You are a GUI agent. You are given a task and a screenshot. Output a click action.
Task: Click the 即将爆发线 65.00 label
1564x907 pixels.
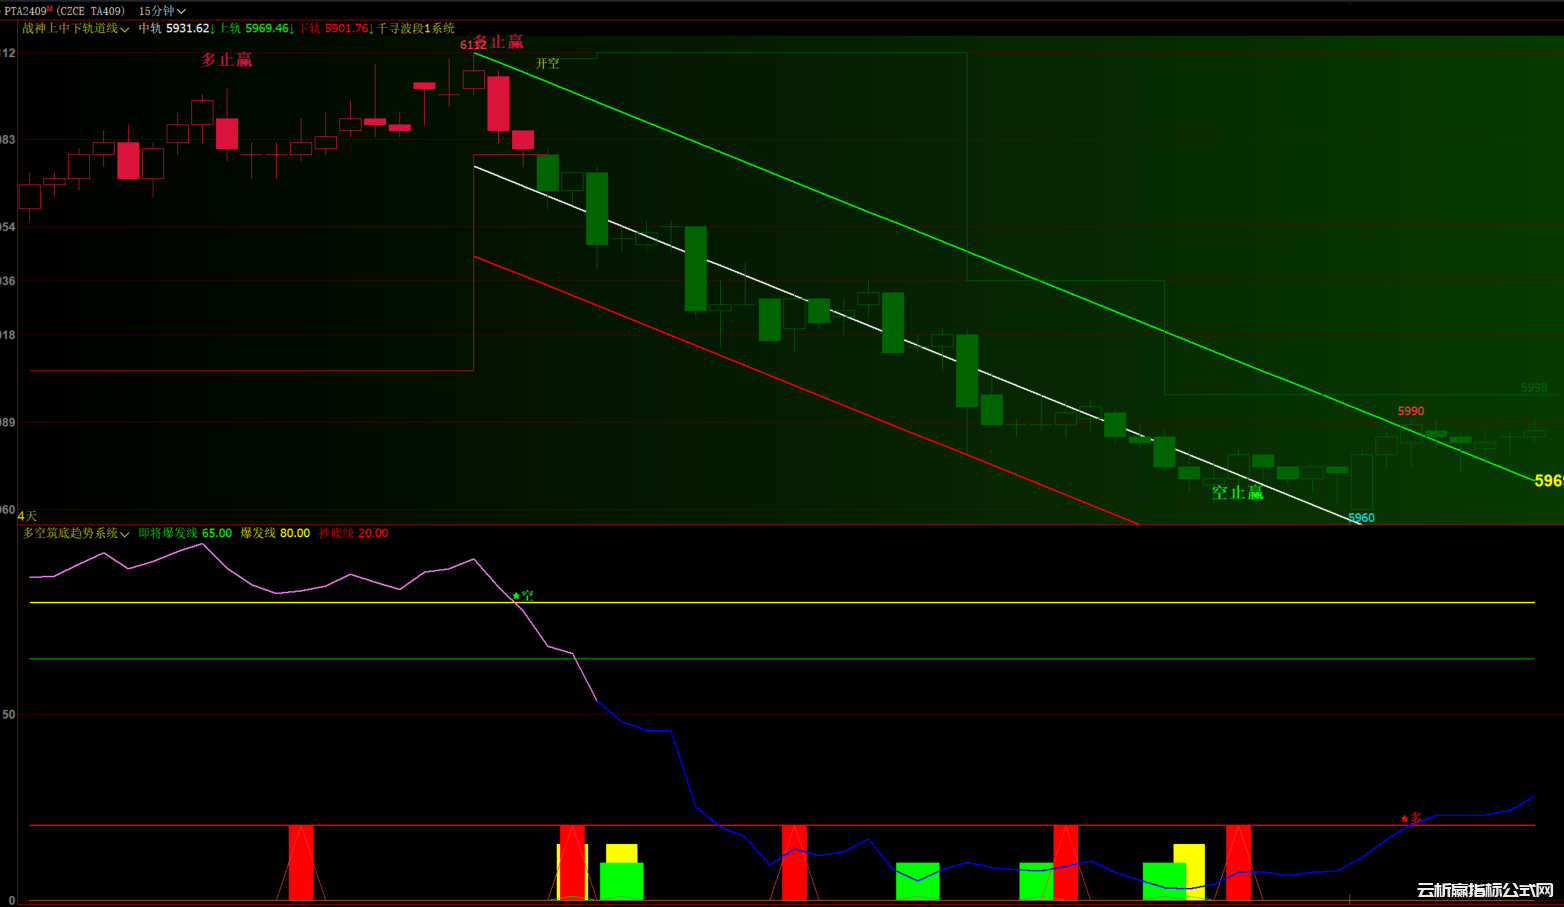(x=185, y=534)
